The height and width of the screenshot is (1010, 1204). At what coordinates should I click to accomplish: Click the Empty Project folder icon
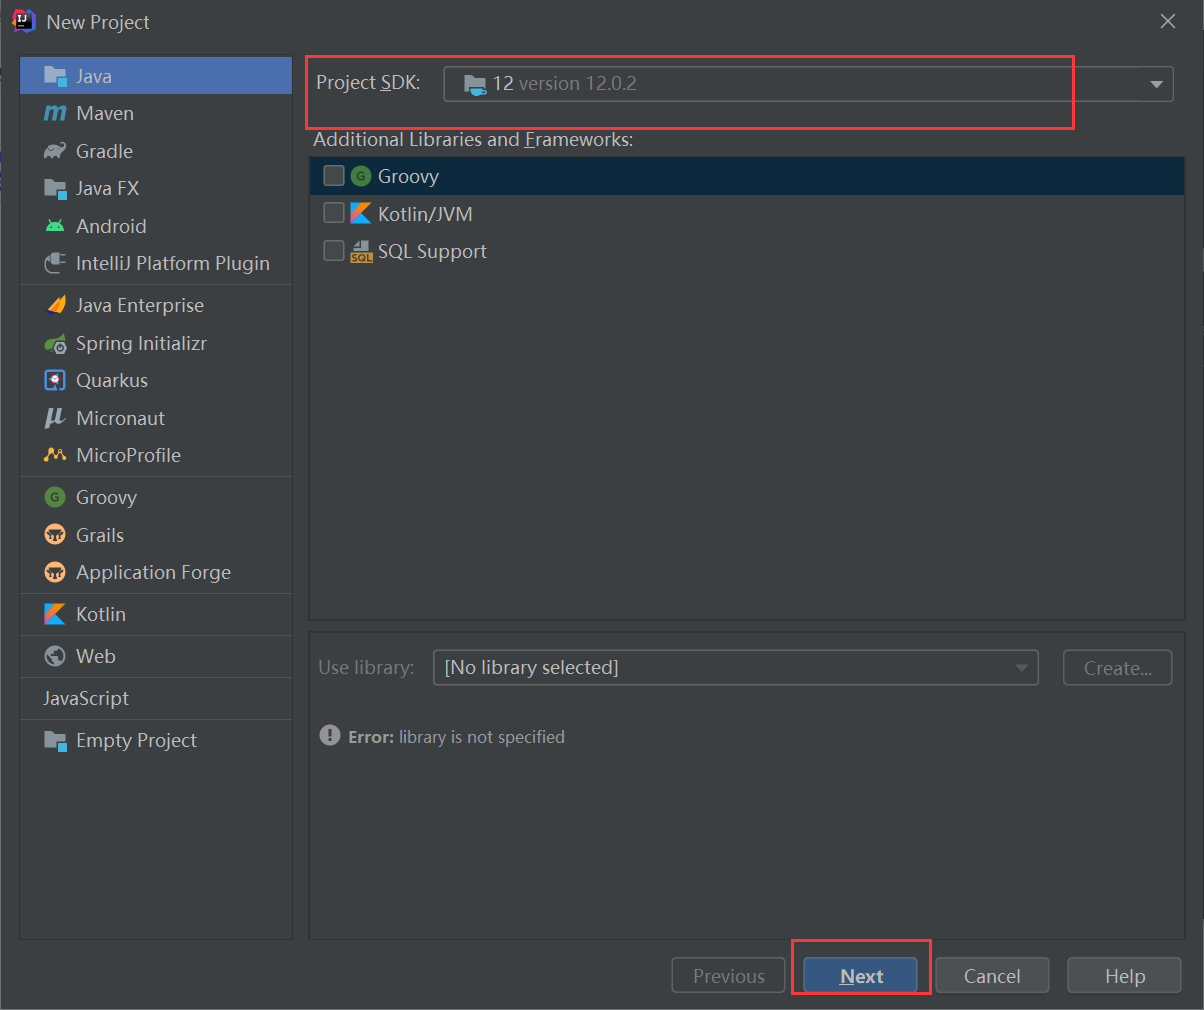click(x=55, y=740)
